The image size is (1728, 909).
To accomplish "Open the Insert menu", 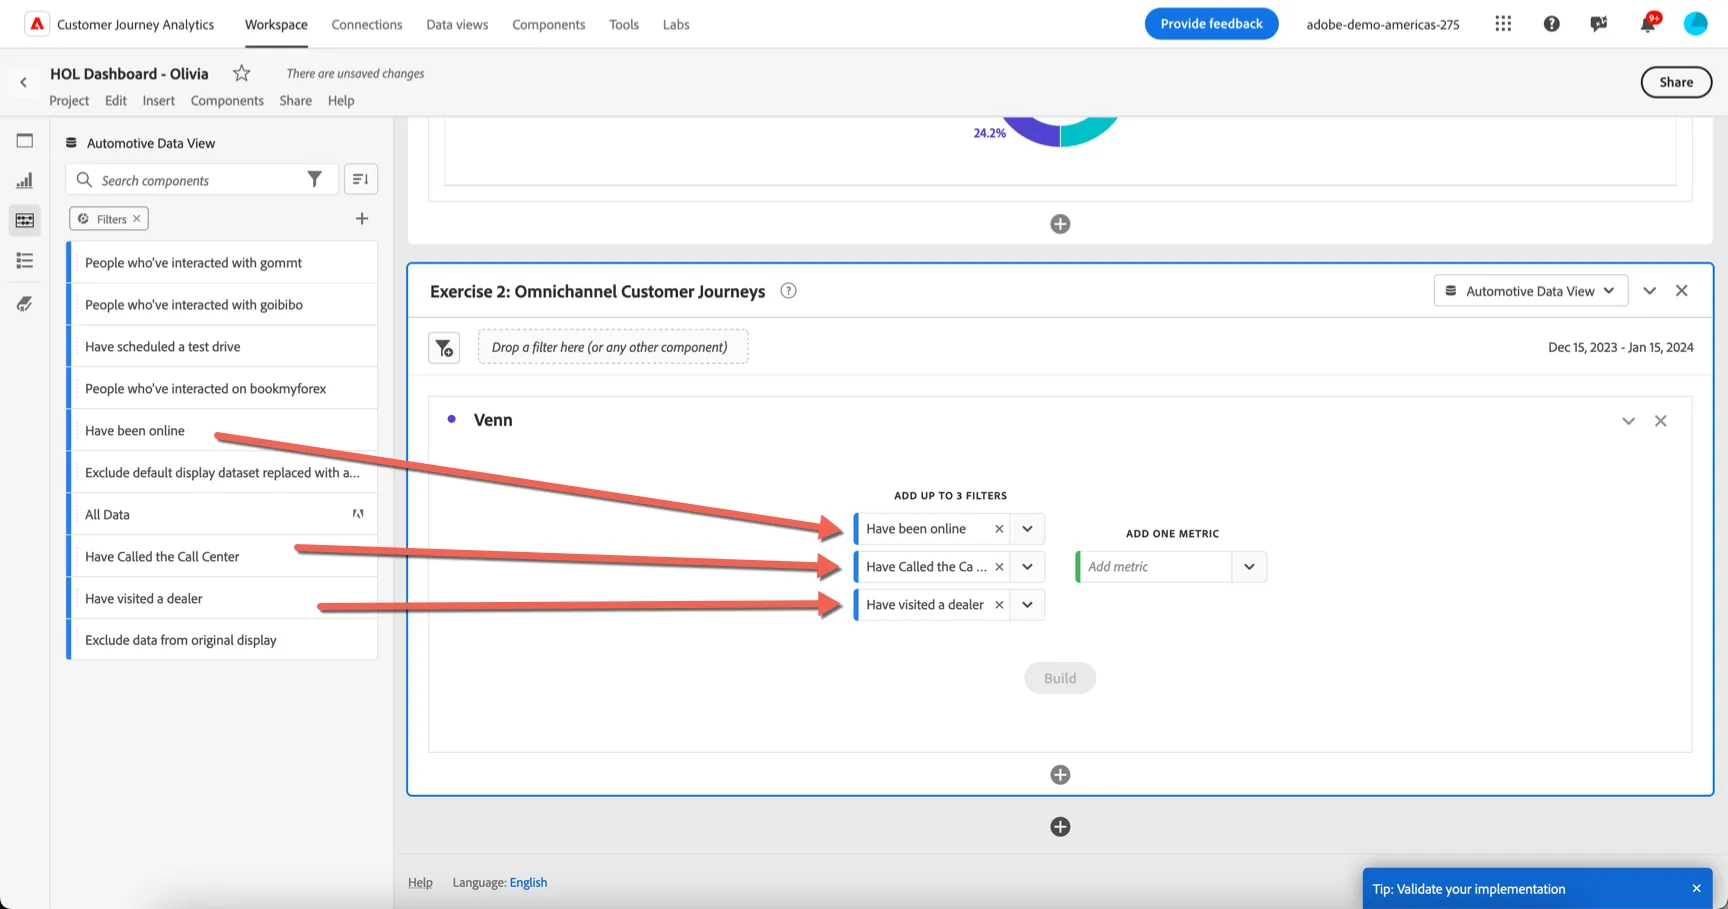I will coord(158,100).
